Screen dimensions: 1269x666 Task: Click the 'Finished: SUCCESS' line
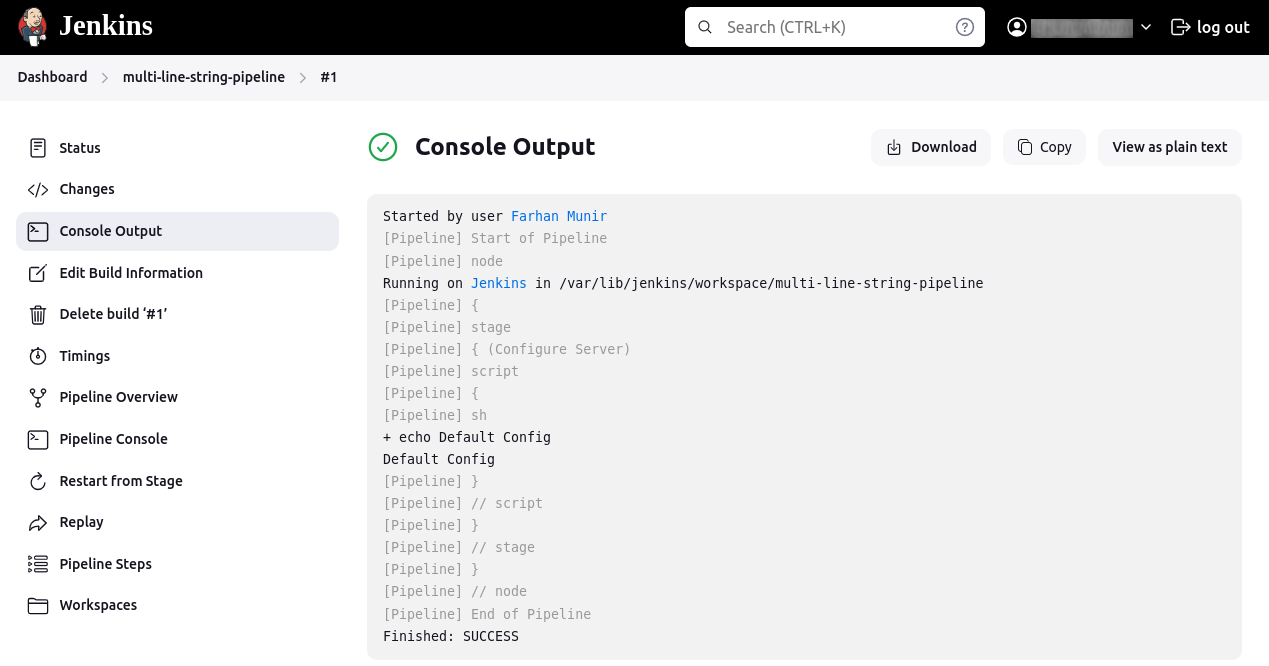(451, 636)
